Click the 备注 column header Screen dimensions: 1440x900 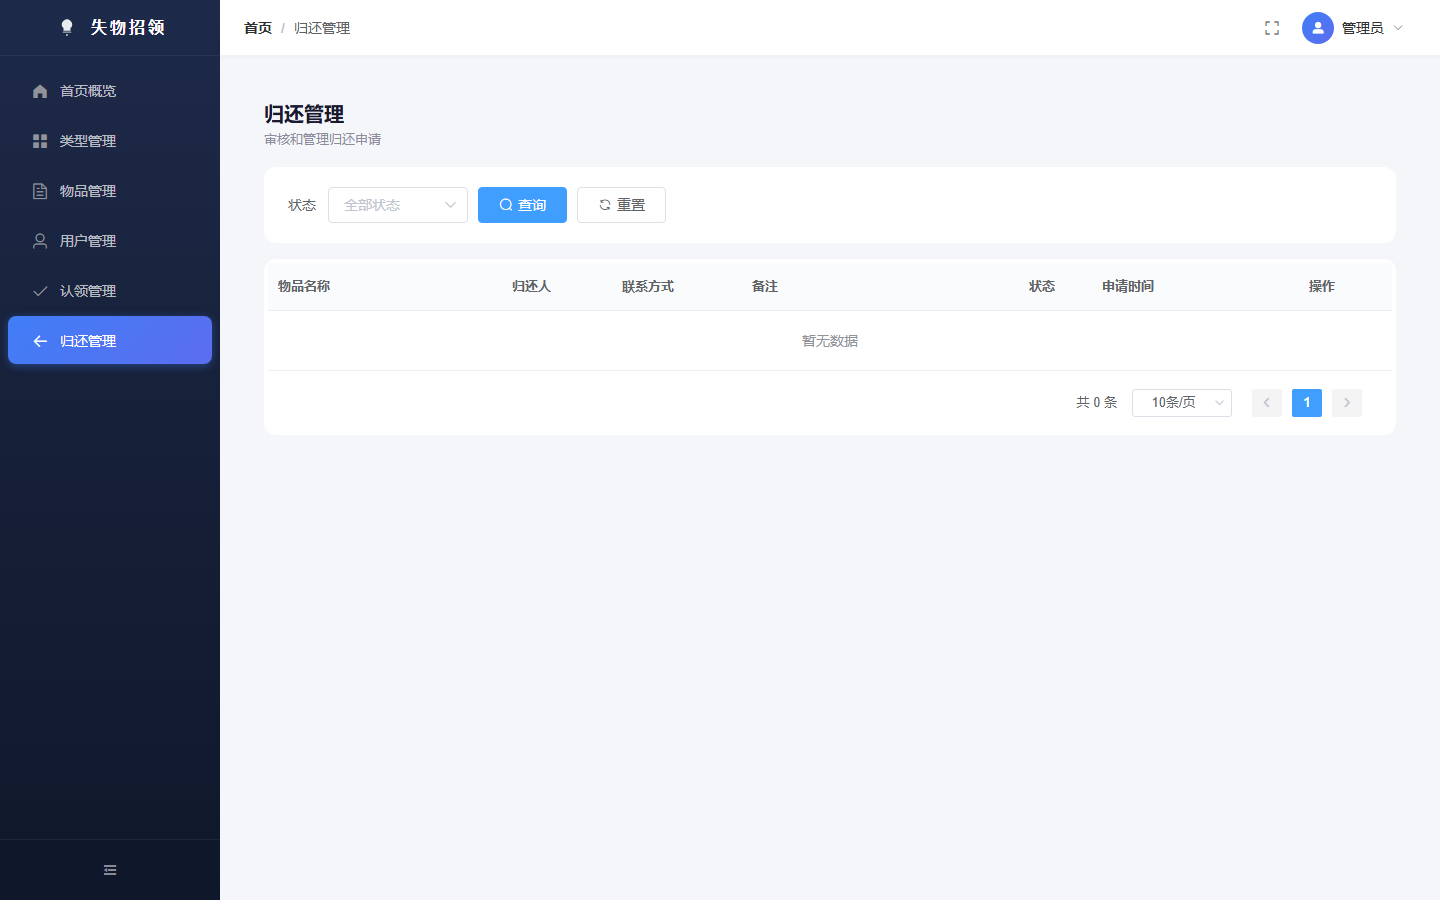pyautogui.click(x=765, y=286)
